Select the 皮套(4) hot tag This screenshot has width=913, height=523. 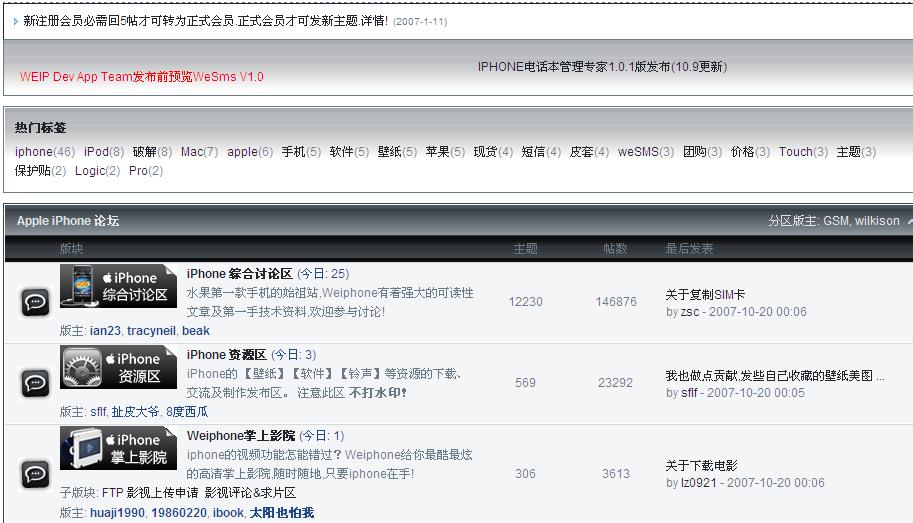click(x=589, y=151)
